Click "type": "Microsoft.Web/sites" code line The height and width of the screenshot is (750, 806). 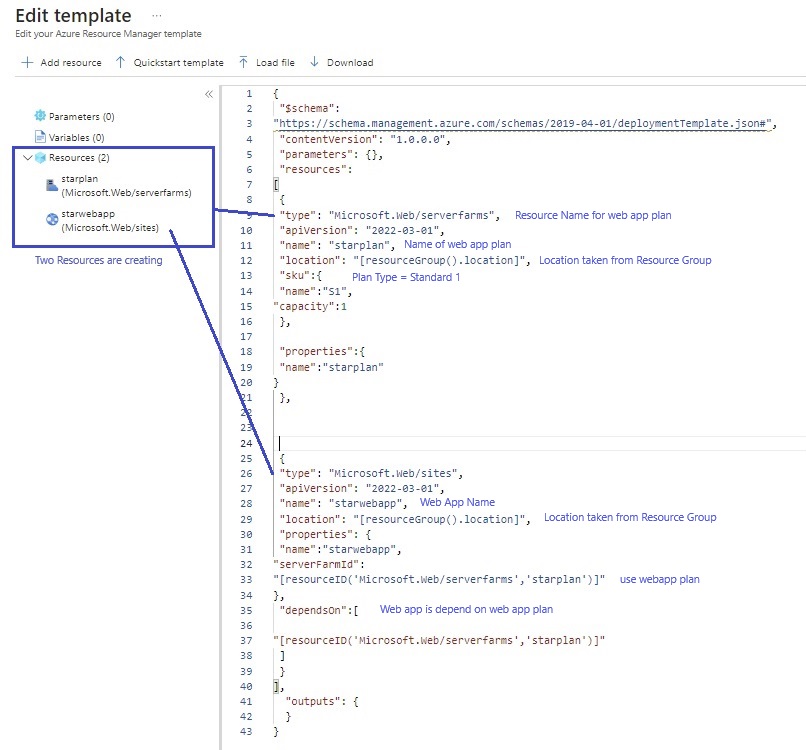(371, 473)
